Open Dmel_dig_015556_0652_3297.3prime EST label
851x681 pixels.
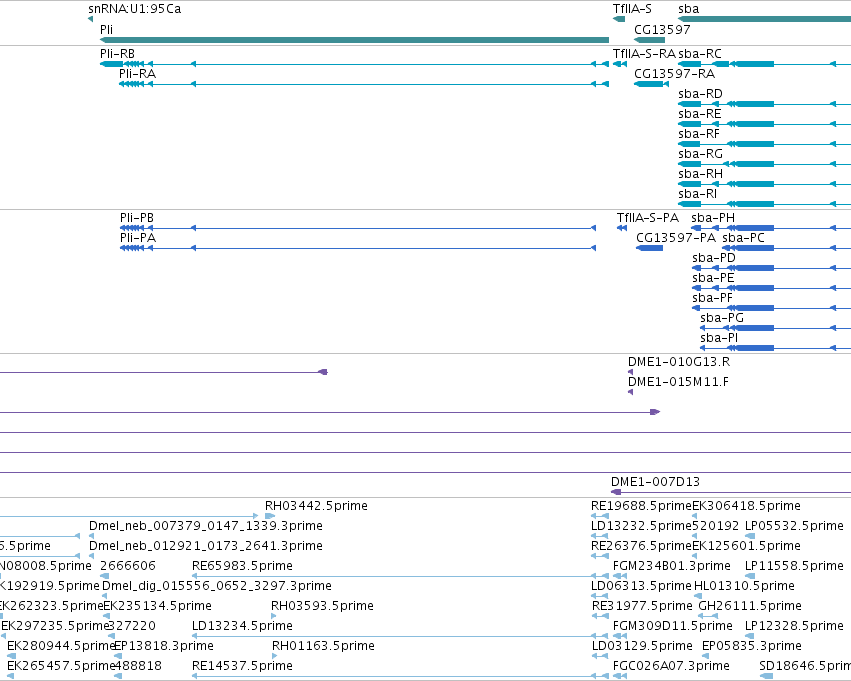(217, 586)
